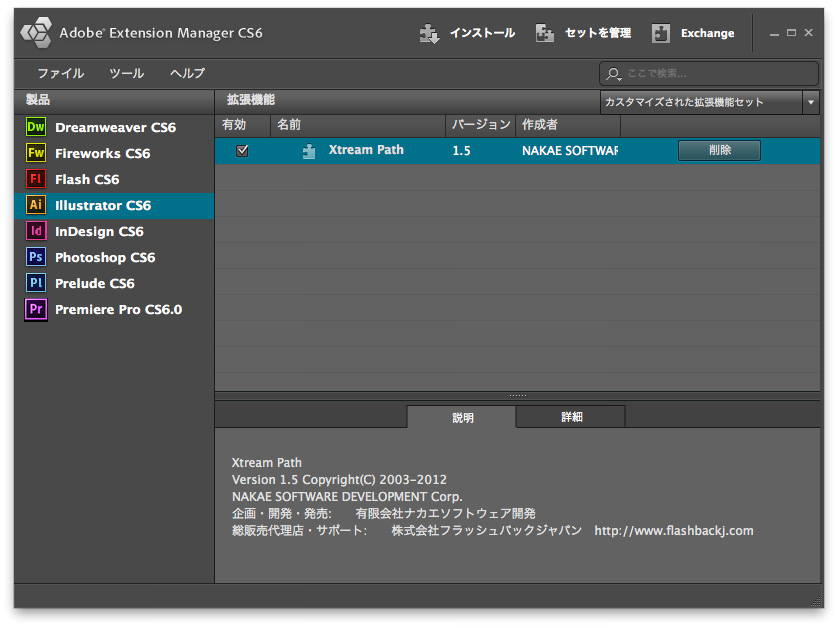838x628 pixels.
Task: Click the Exchange button label
Action: pyautogui.click(x=707, y=33)
